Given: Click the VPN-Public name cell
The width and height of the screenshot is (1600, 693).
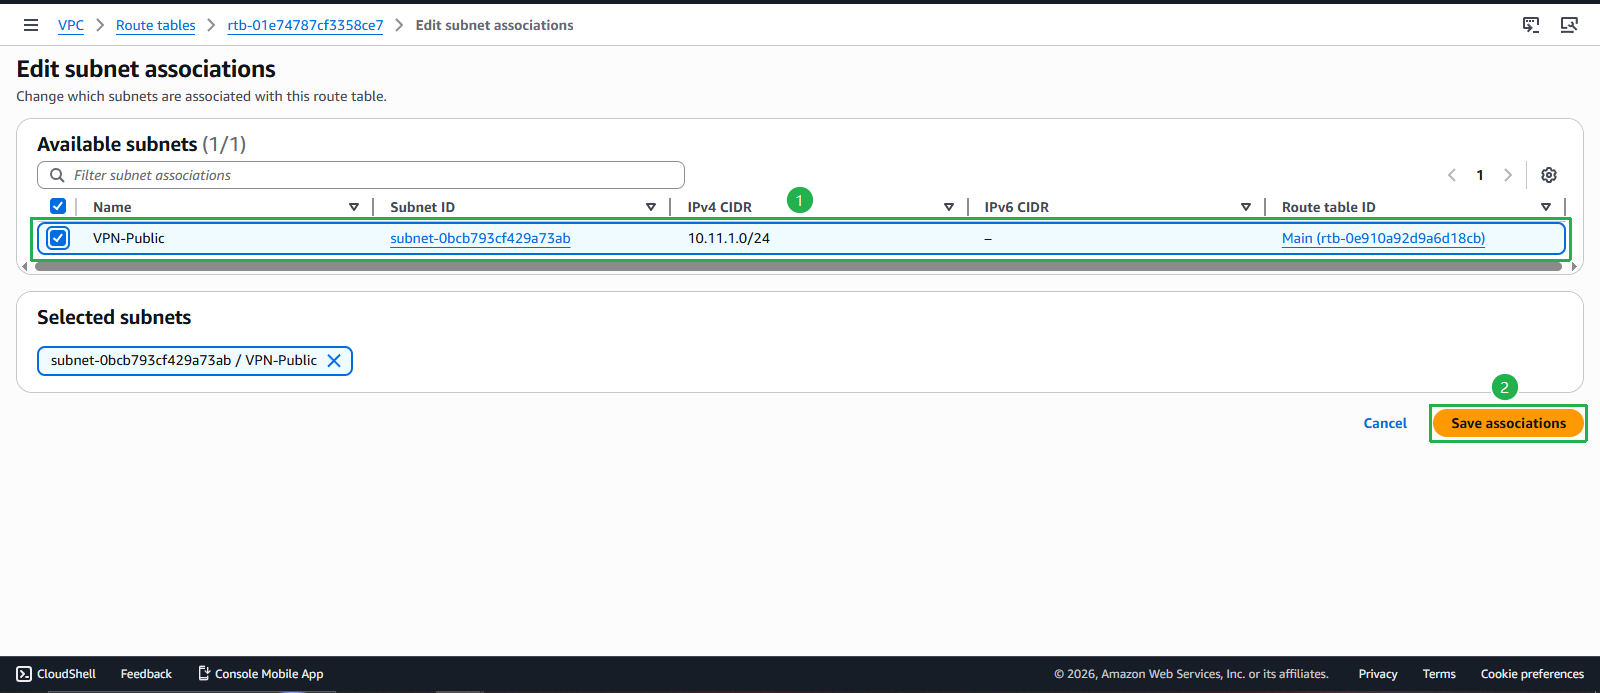Looking at the screenshot, I should pos(129,238).
